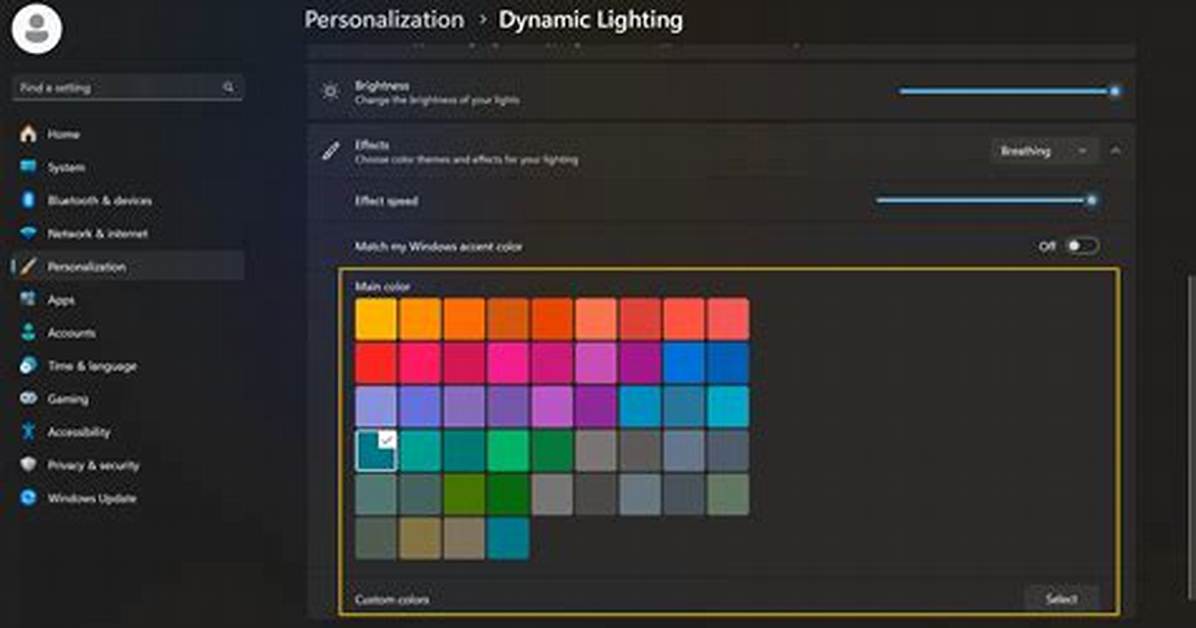Click the Time & language globe icon

tap(28, 366)
